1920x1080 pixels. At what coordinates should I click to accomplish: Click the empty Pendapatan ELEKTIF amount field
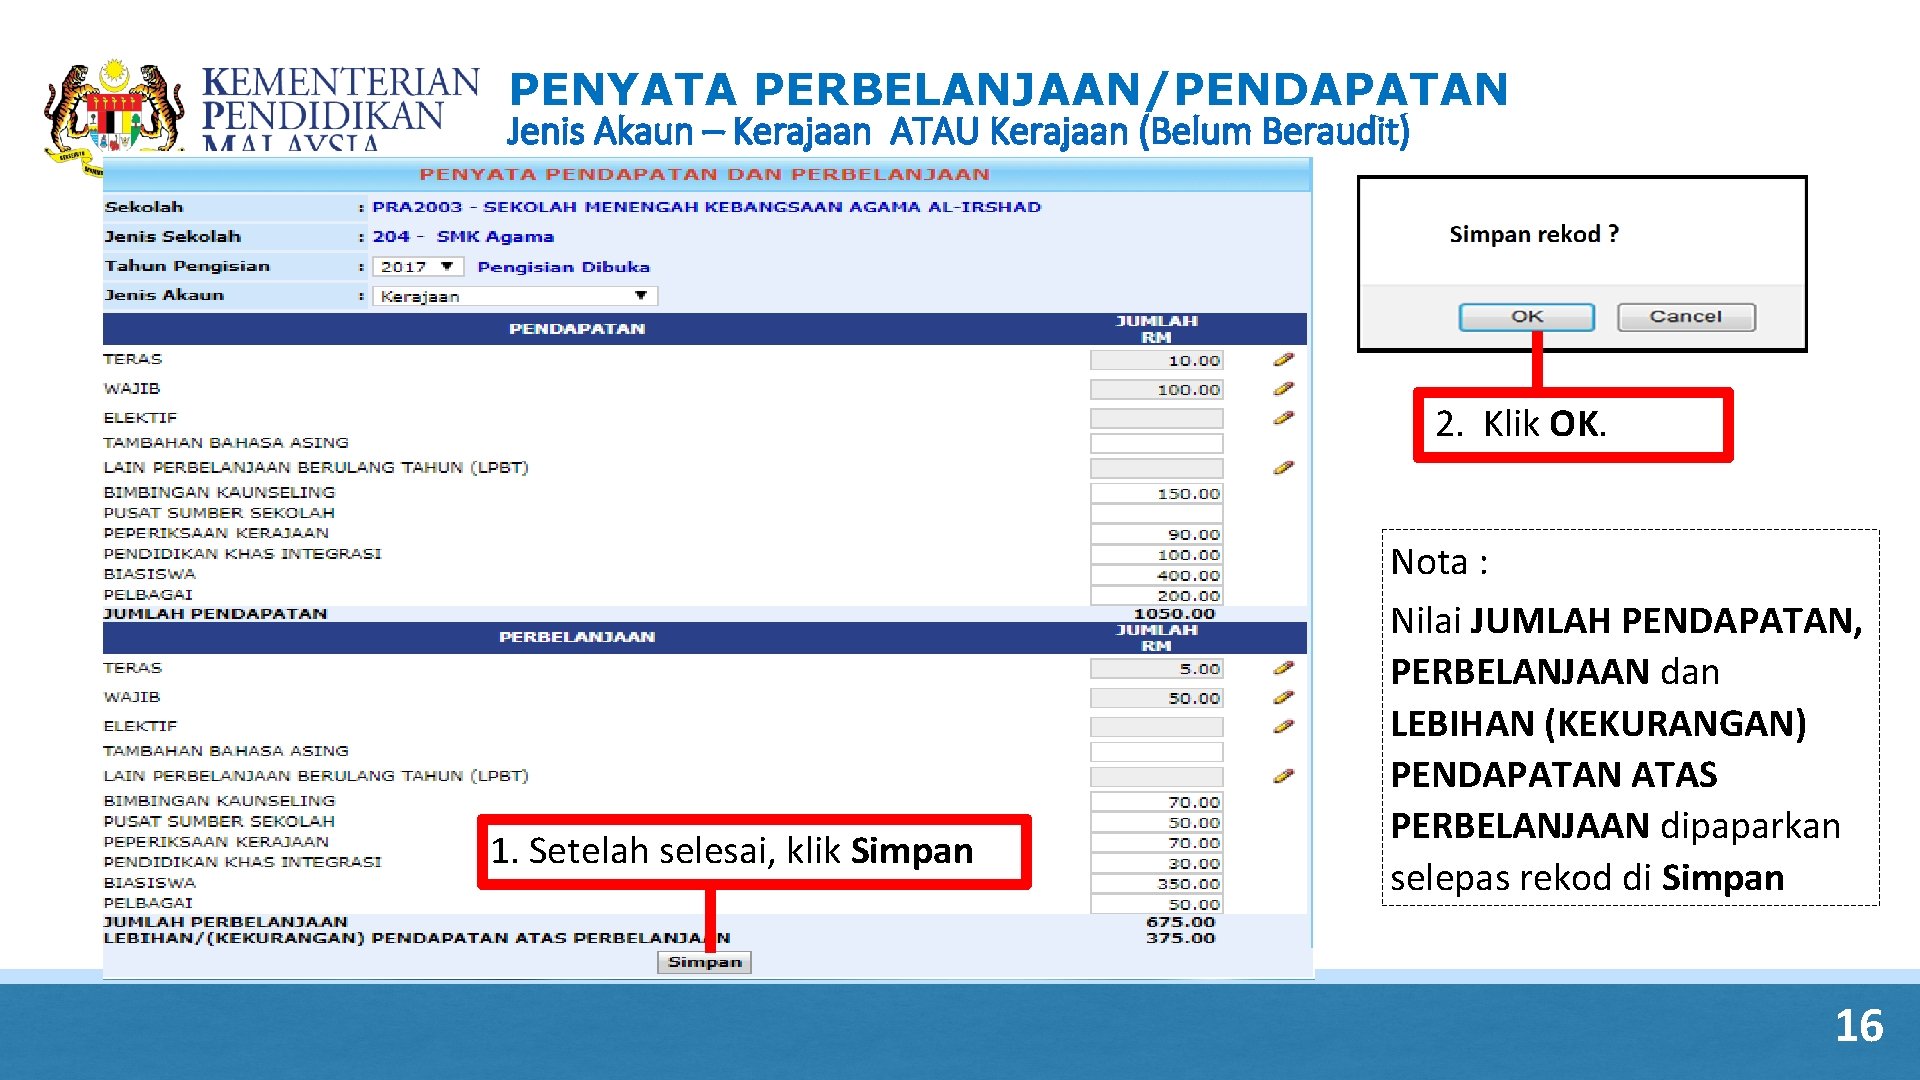pyautogui.click(x=1157, y=418)
